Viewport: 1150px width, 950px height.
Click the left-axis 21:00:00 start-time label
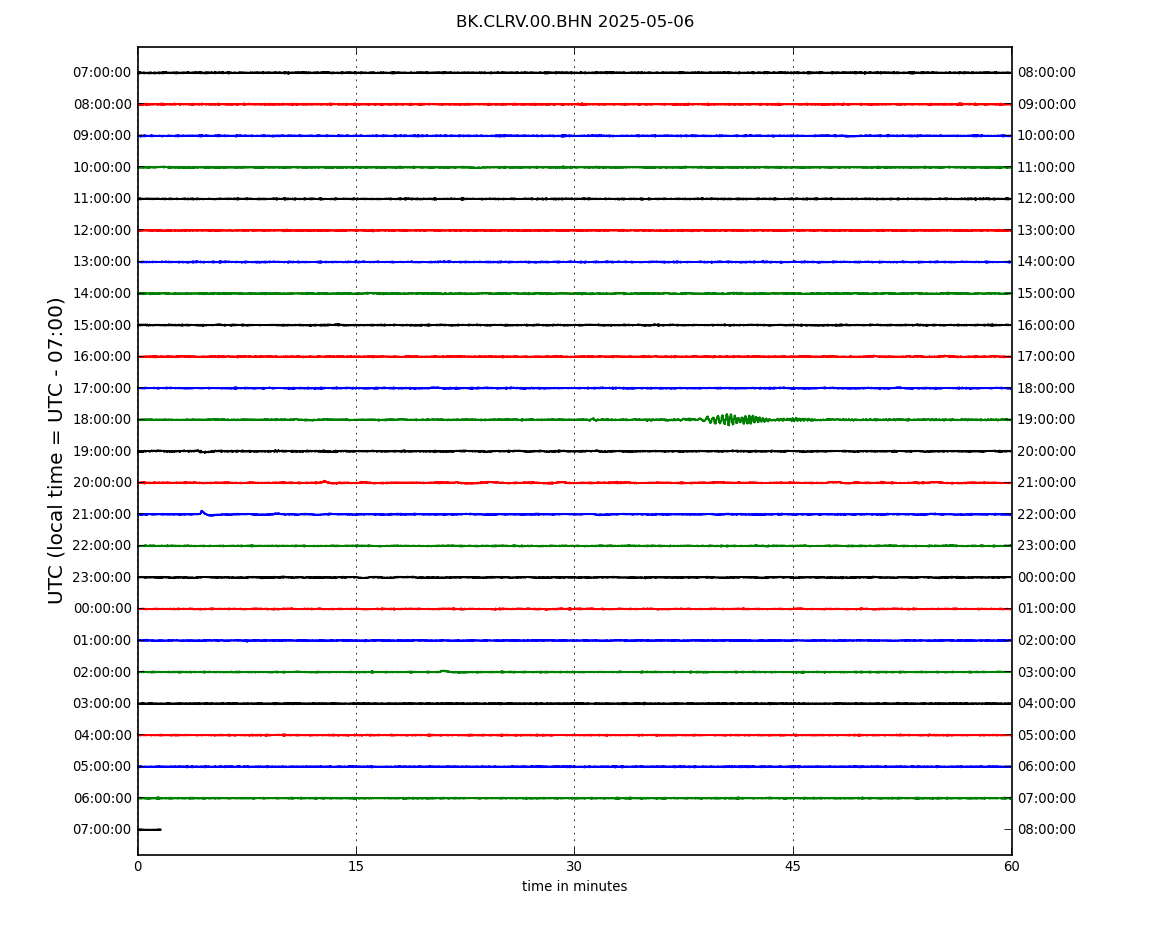coord(103,514)
